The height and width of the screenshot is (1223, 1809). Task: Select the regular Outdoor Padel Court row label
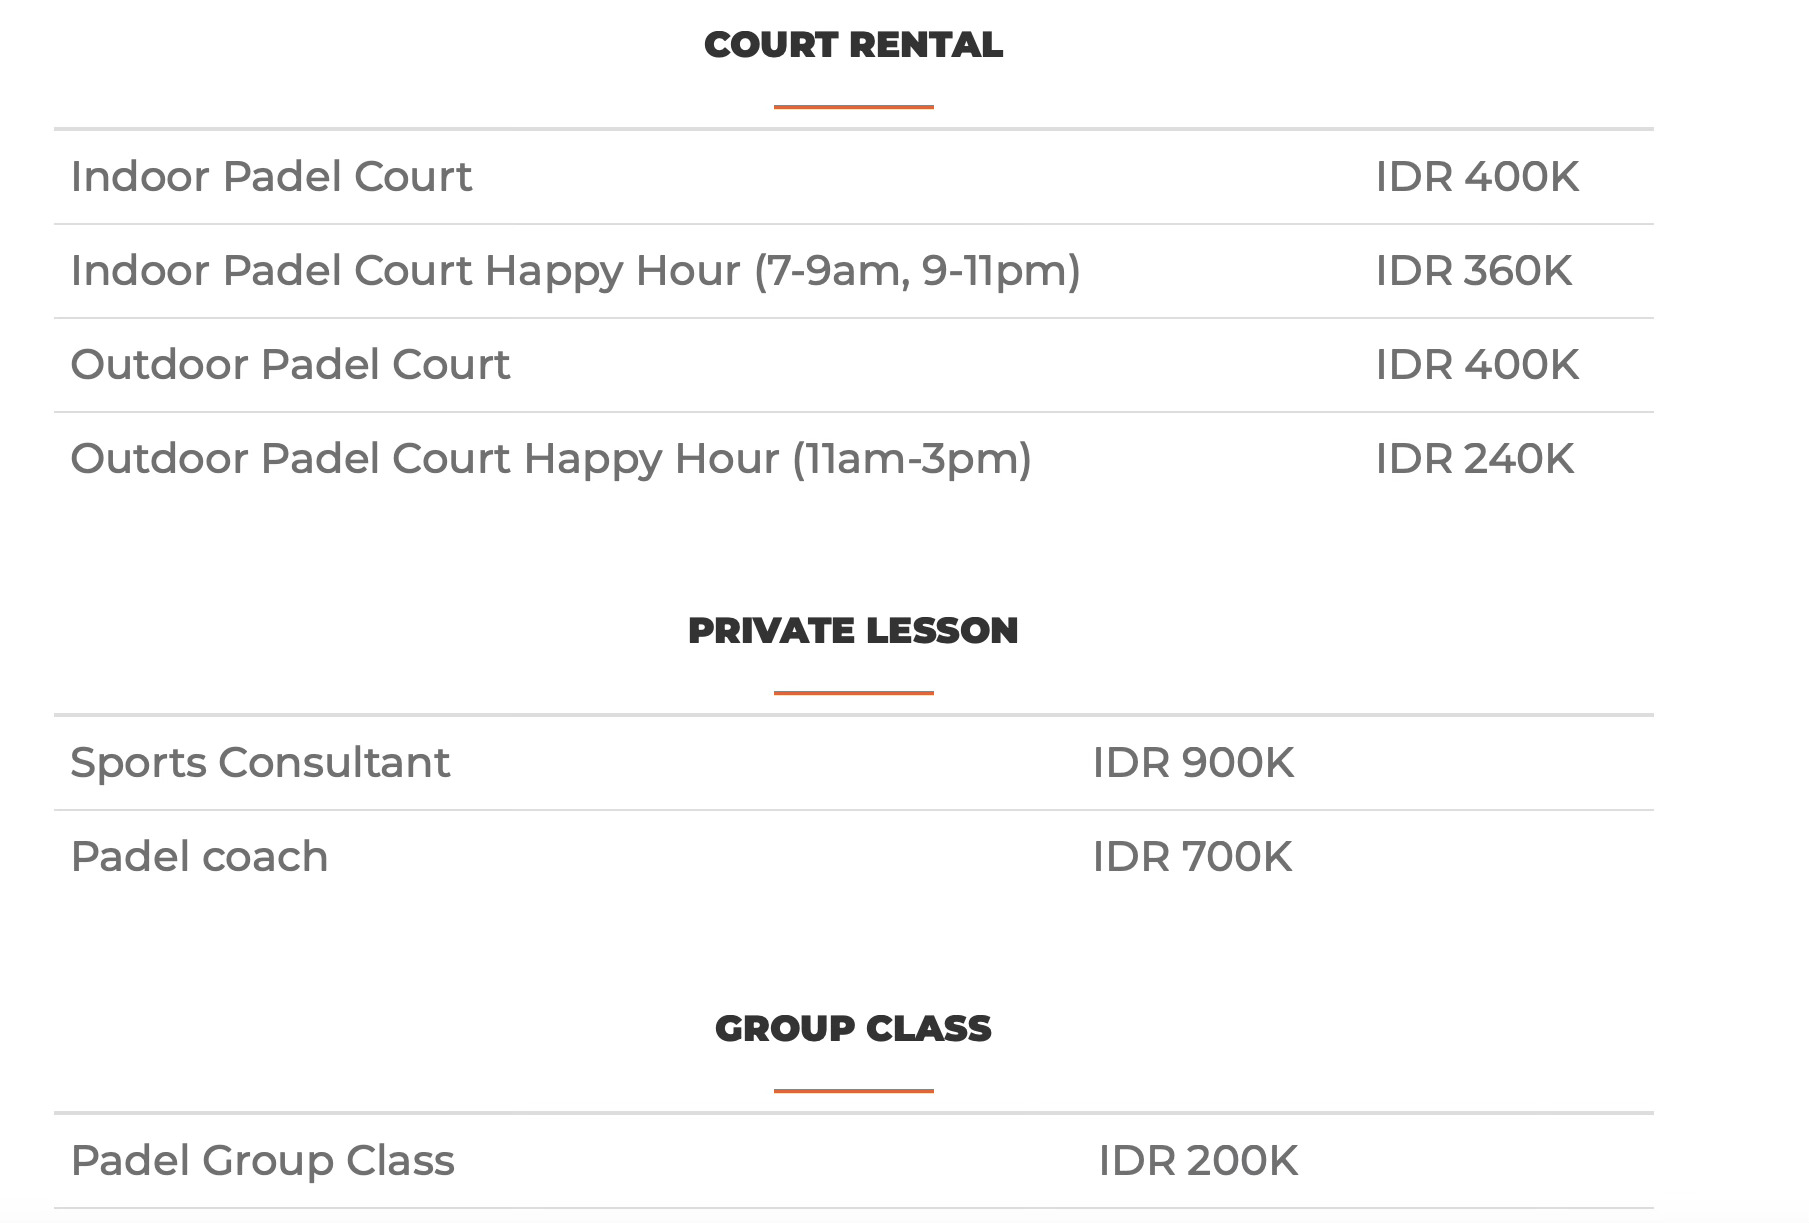(x=290, y=365)
